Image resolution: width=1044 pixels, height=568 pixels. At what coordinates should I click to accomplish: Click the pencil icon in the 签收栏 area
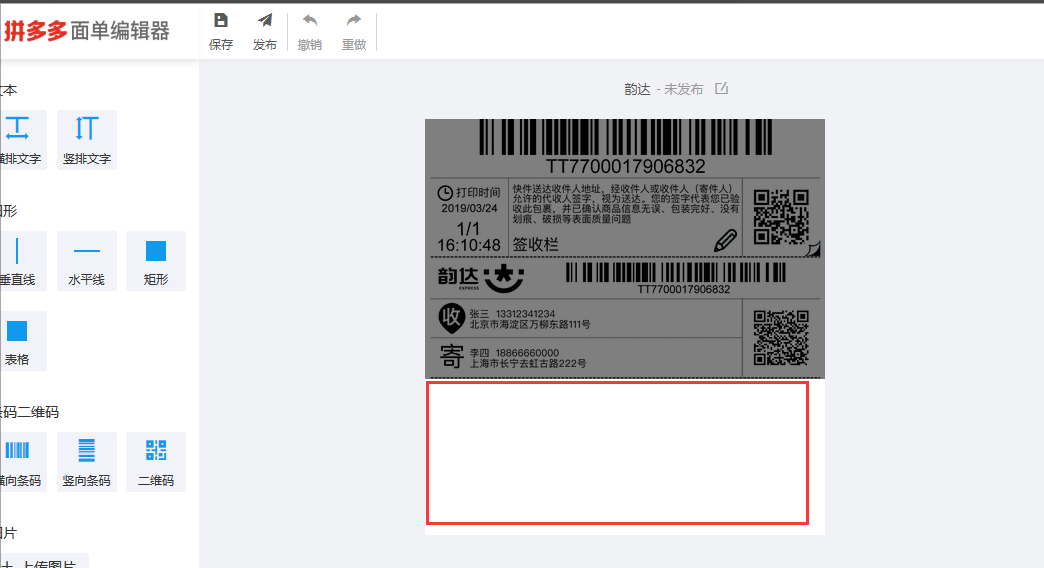(725, 240)
